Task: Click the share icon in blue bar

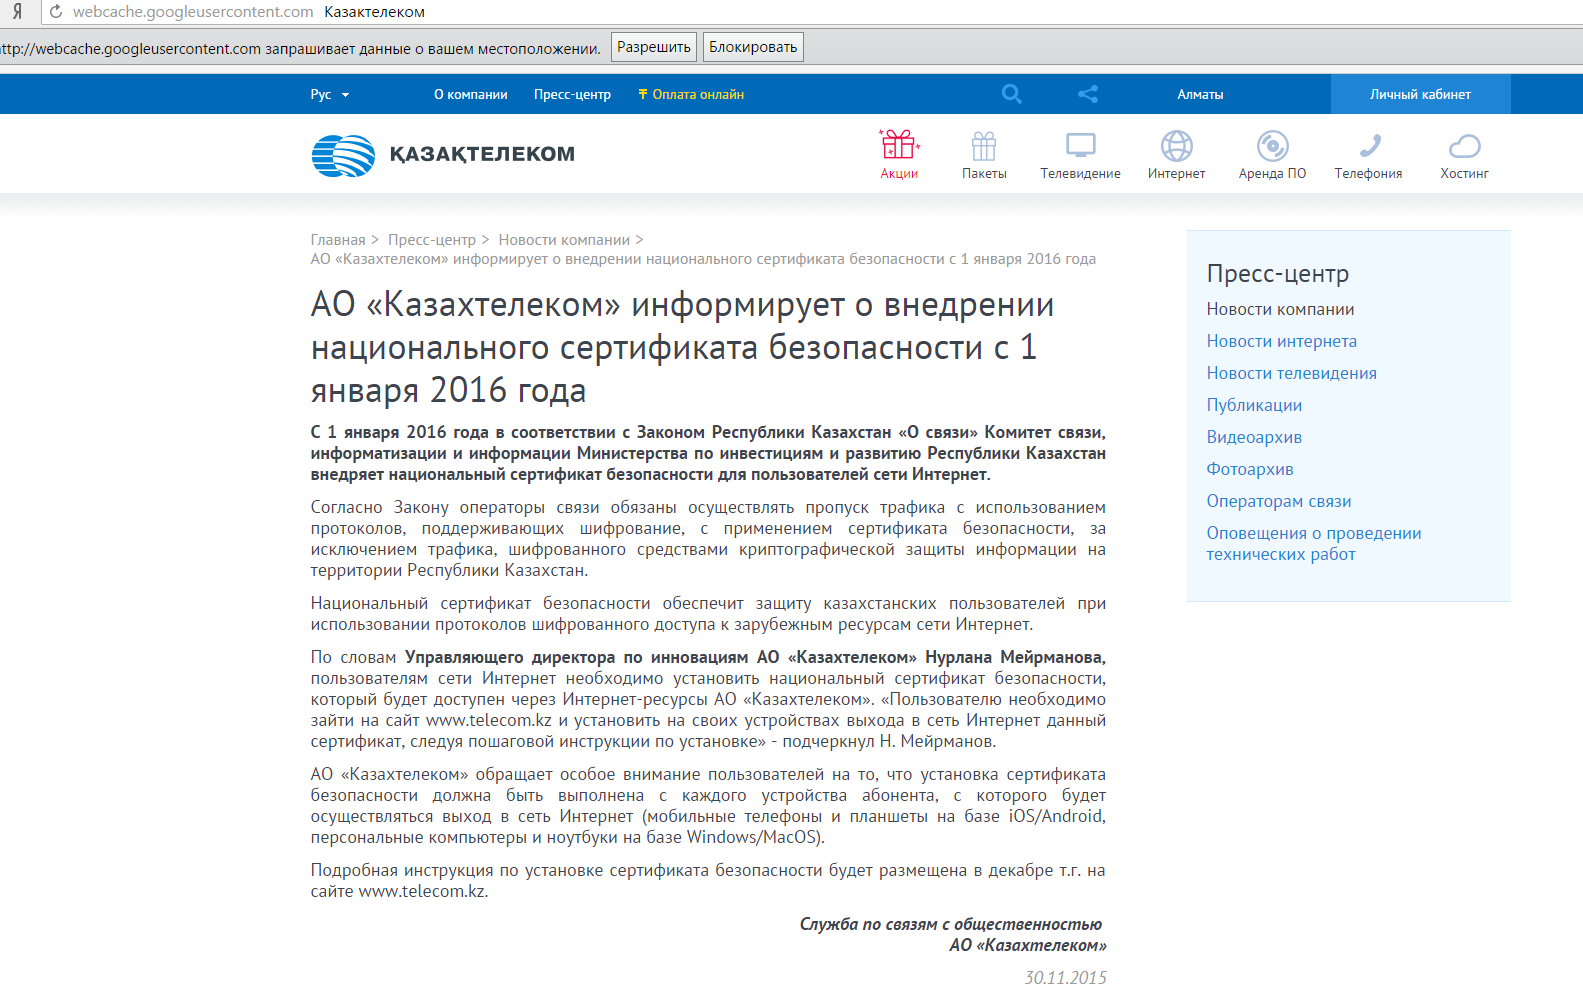Action: tap(1088, 94)
